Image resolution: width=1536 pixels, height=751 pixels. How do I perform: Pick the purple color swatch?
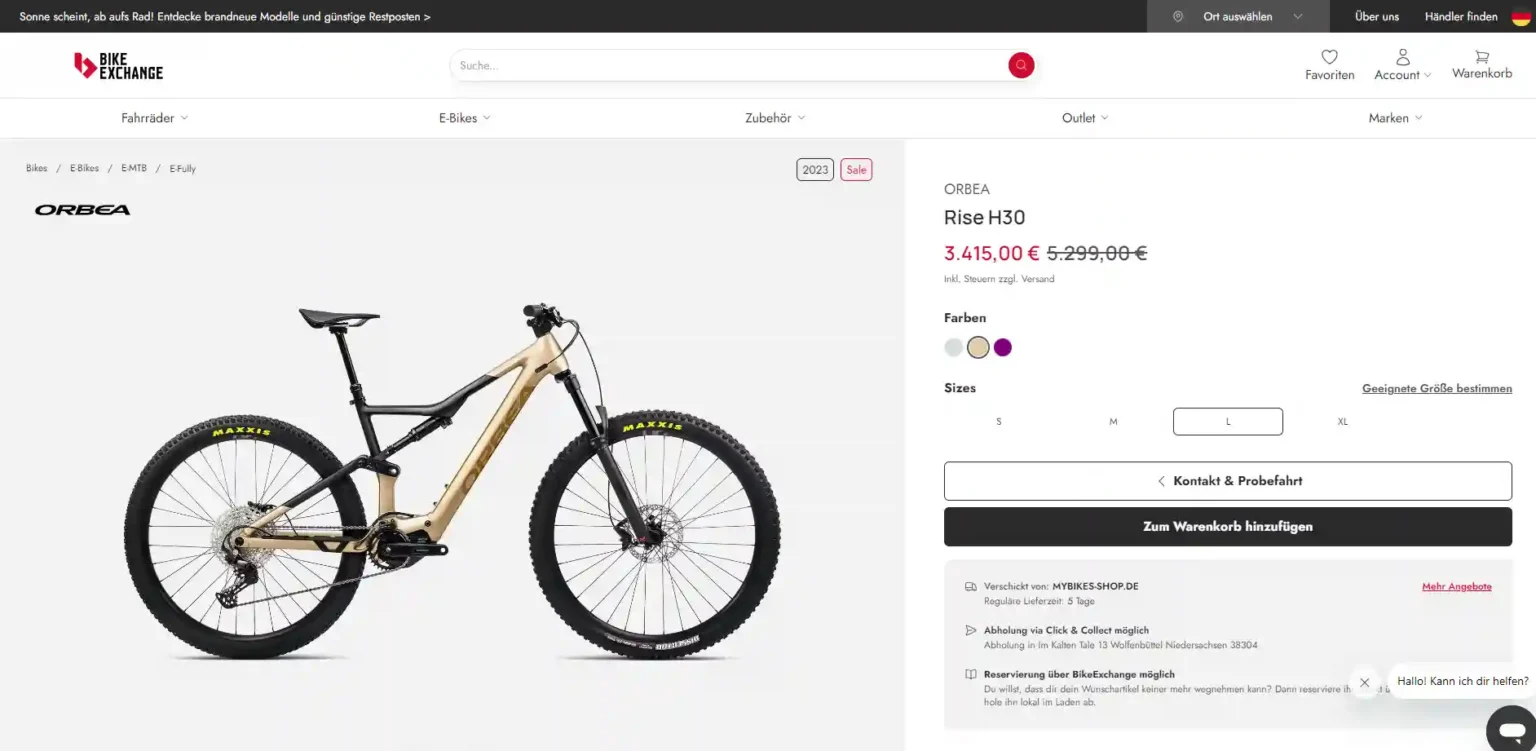[1002, 347]
